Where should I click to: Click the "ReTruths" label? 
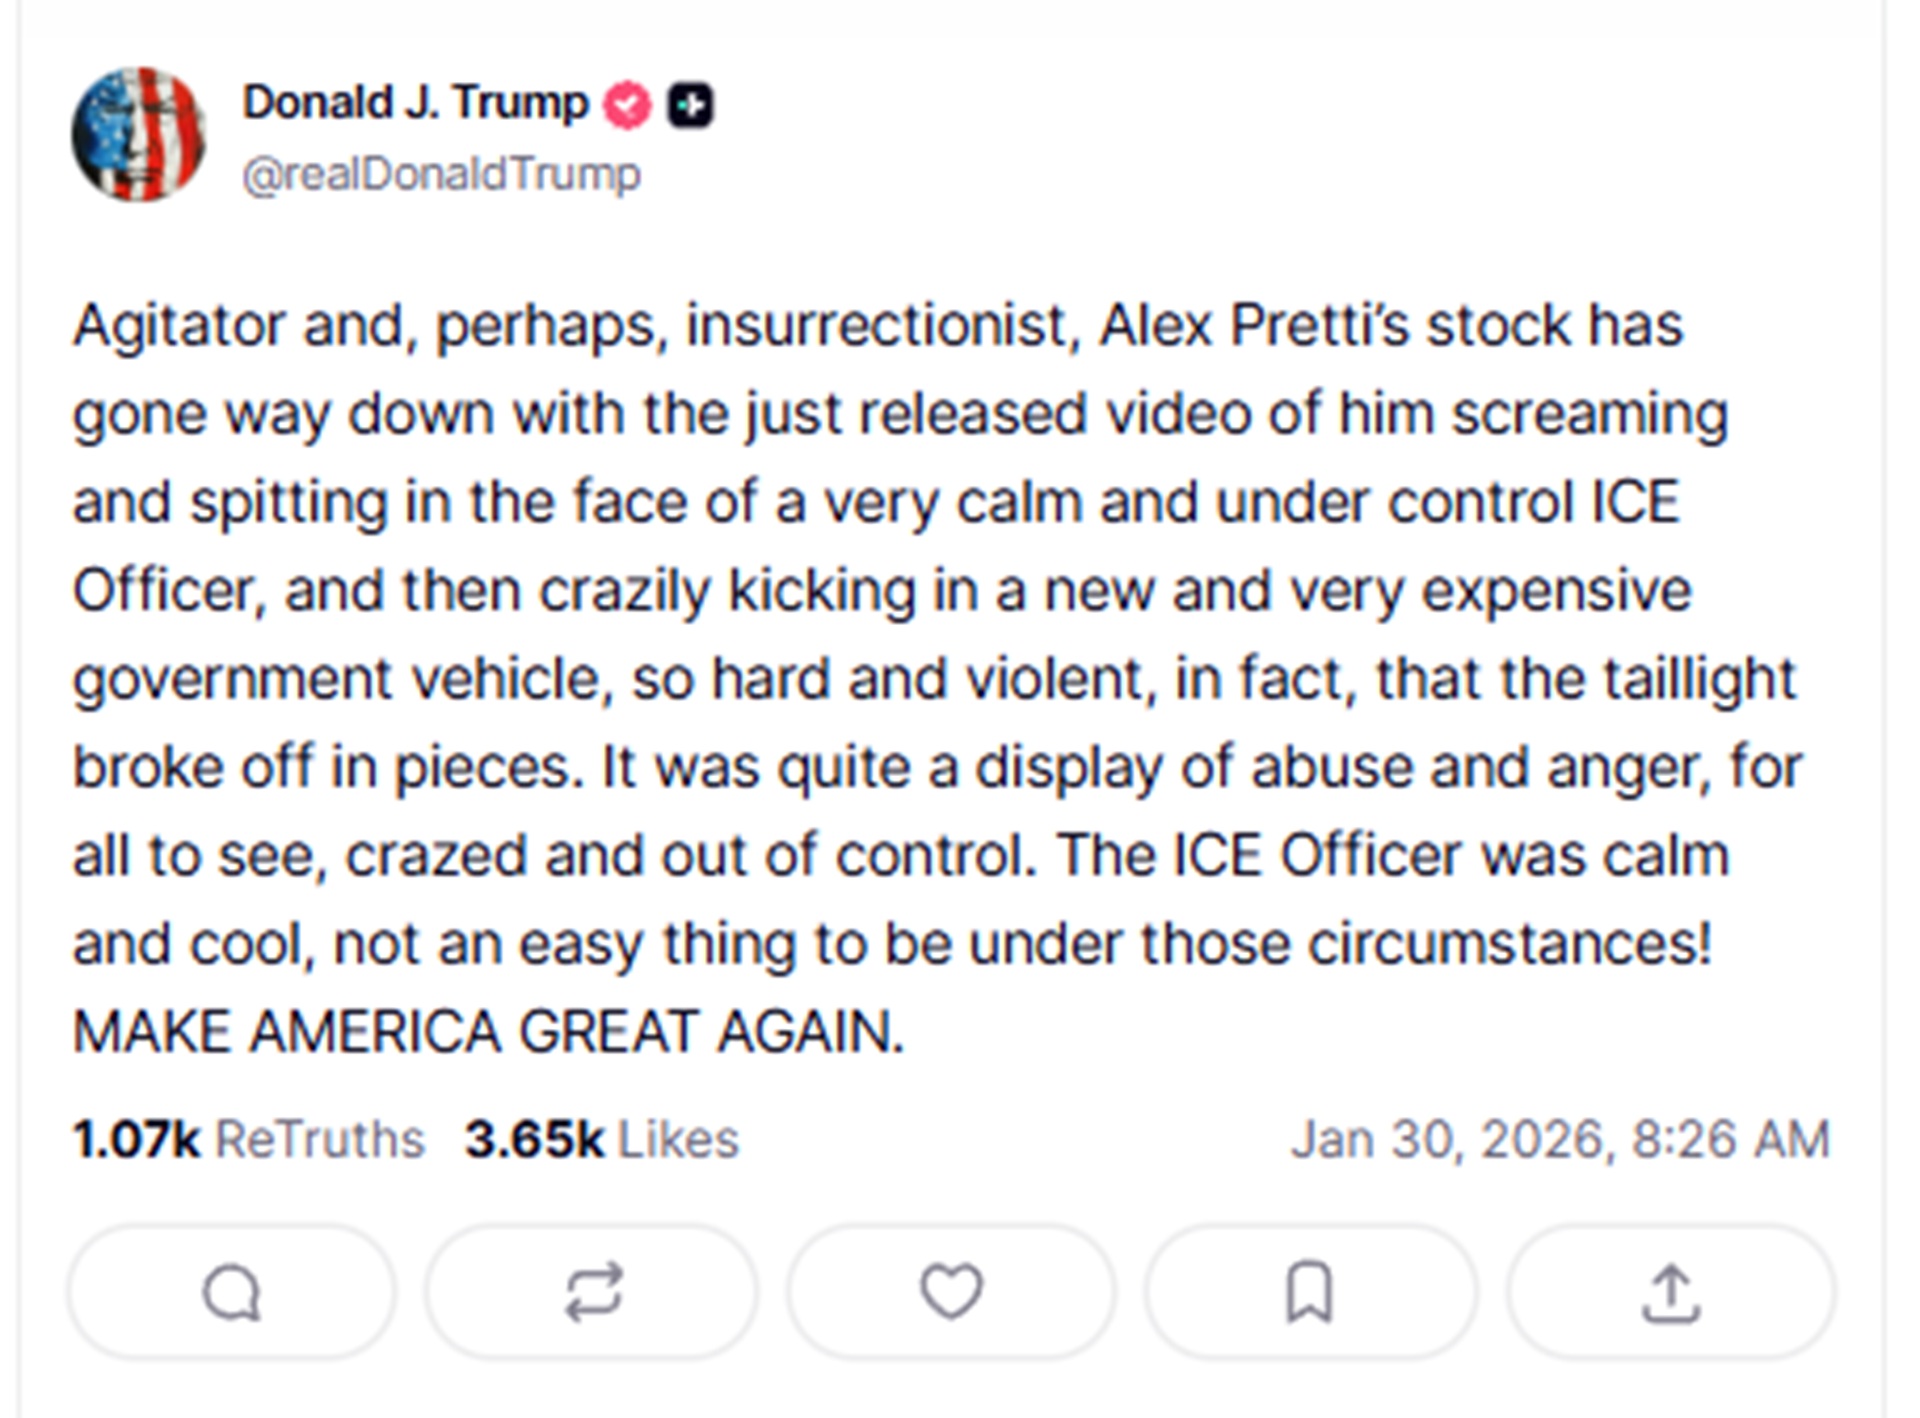(x=320, y=1139)
